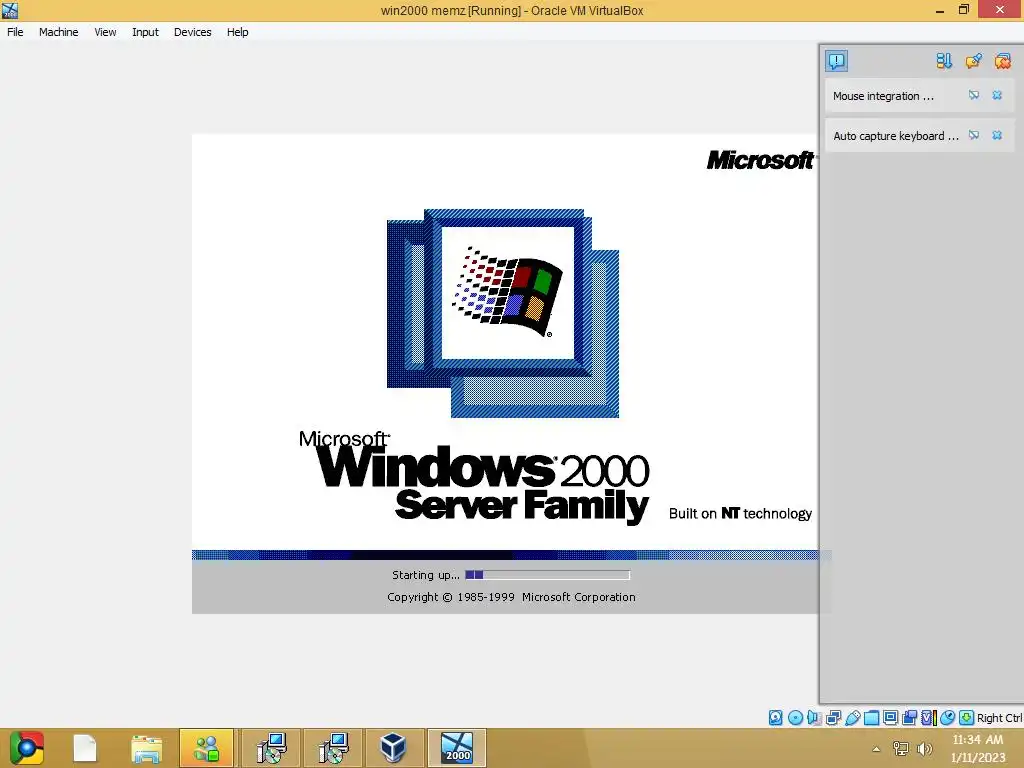Open VirtualBox Manager cube taskbar icon

click(394, 748)
